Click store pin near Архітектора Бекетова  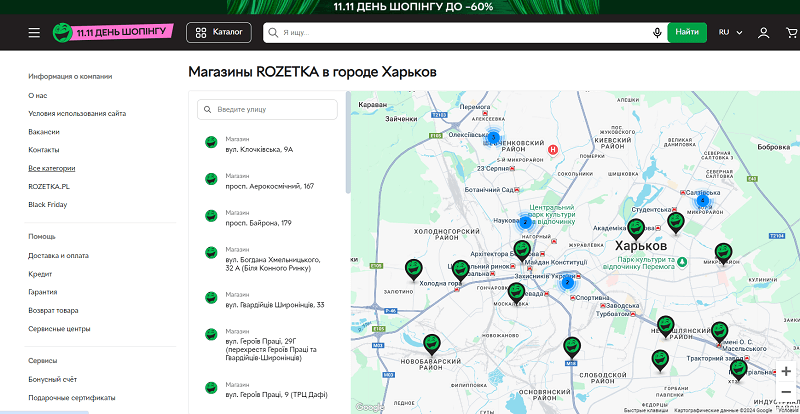(522, 251)
